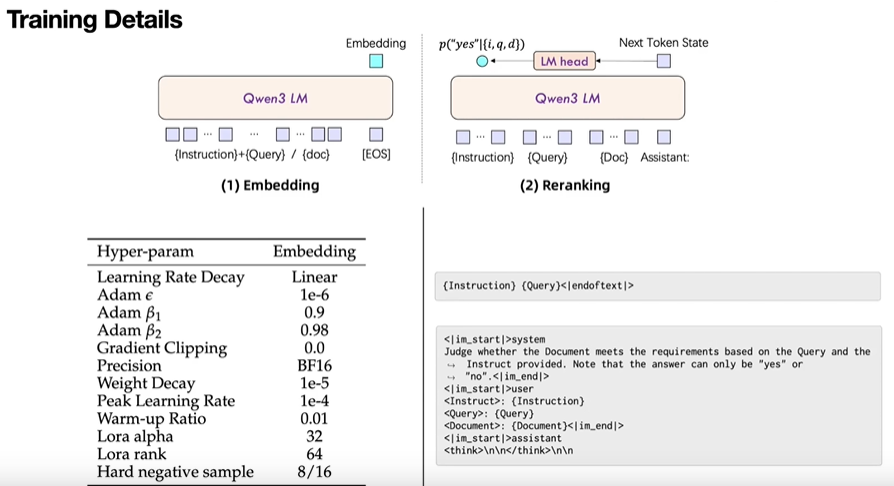Screen dimensions: 894x486
Task: Click the 'Hyper-param' table header
Action: [145, 252]
